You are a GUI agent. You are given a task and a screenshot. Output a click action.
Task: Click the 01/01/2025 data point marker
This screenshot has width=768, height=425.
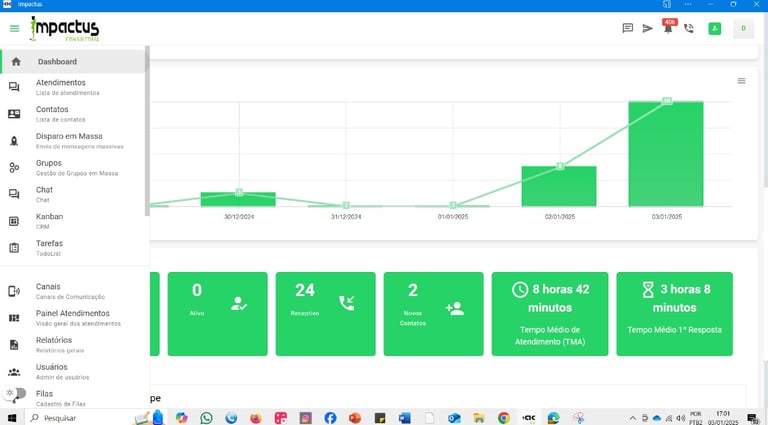(453, 205)
